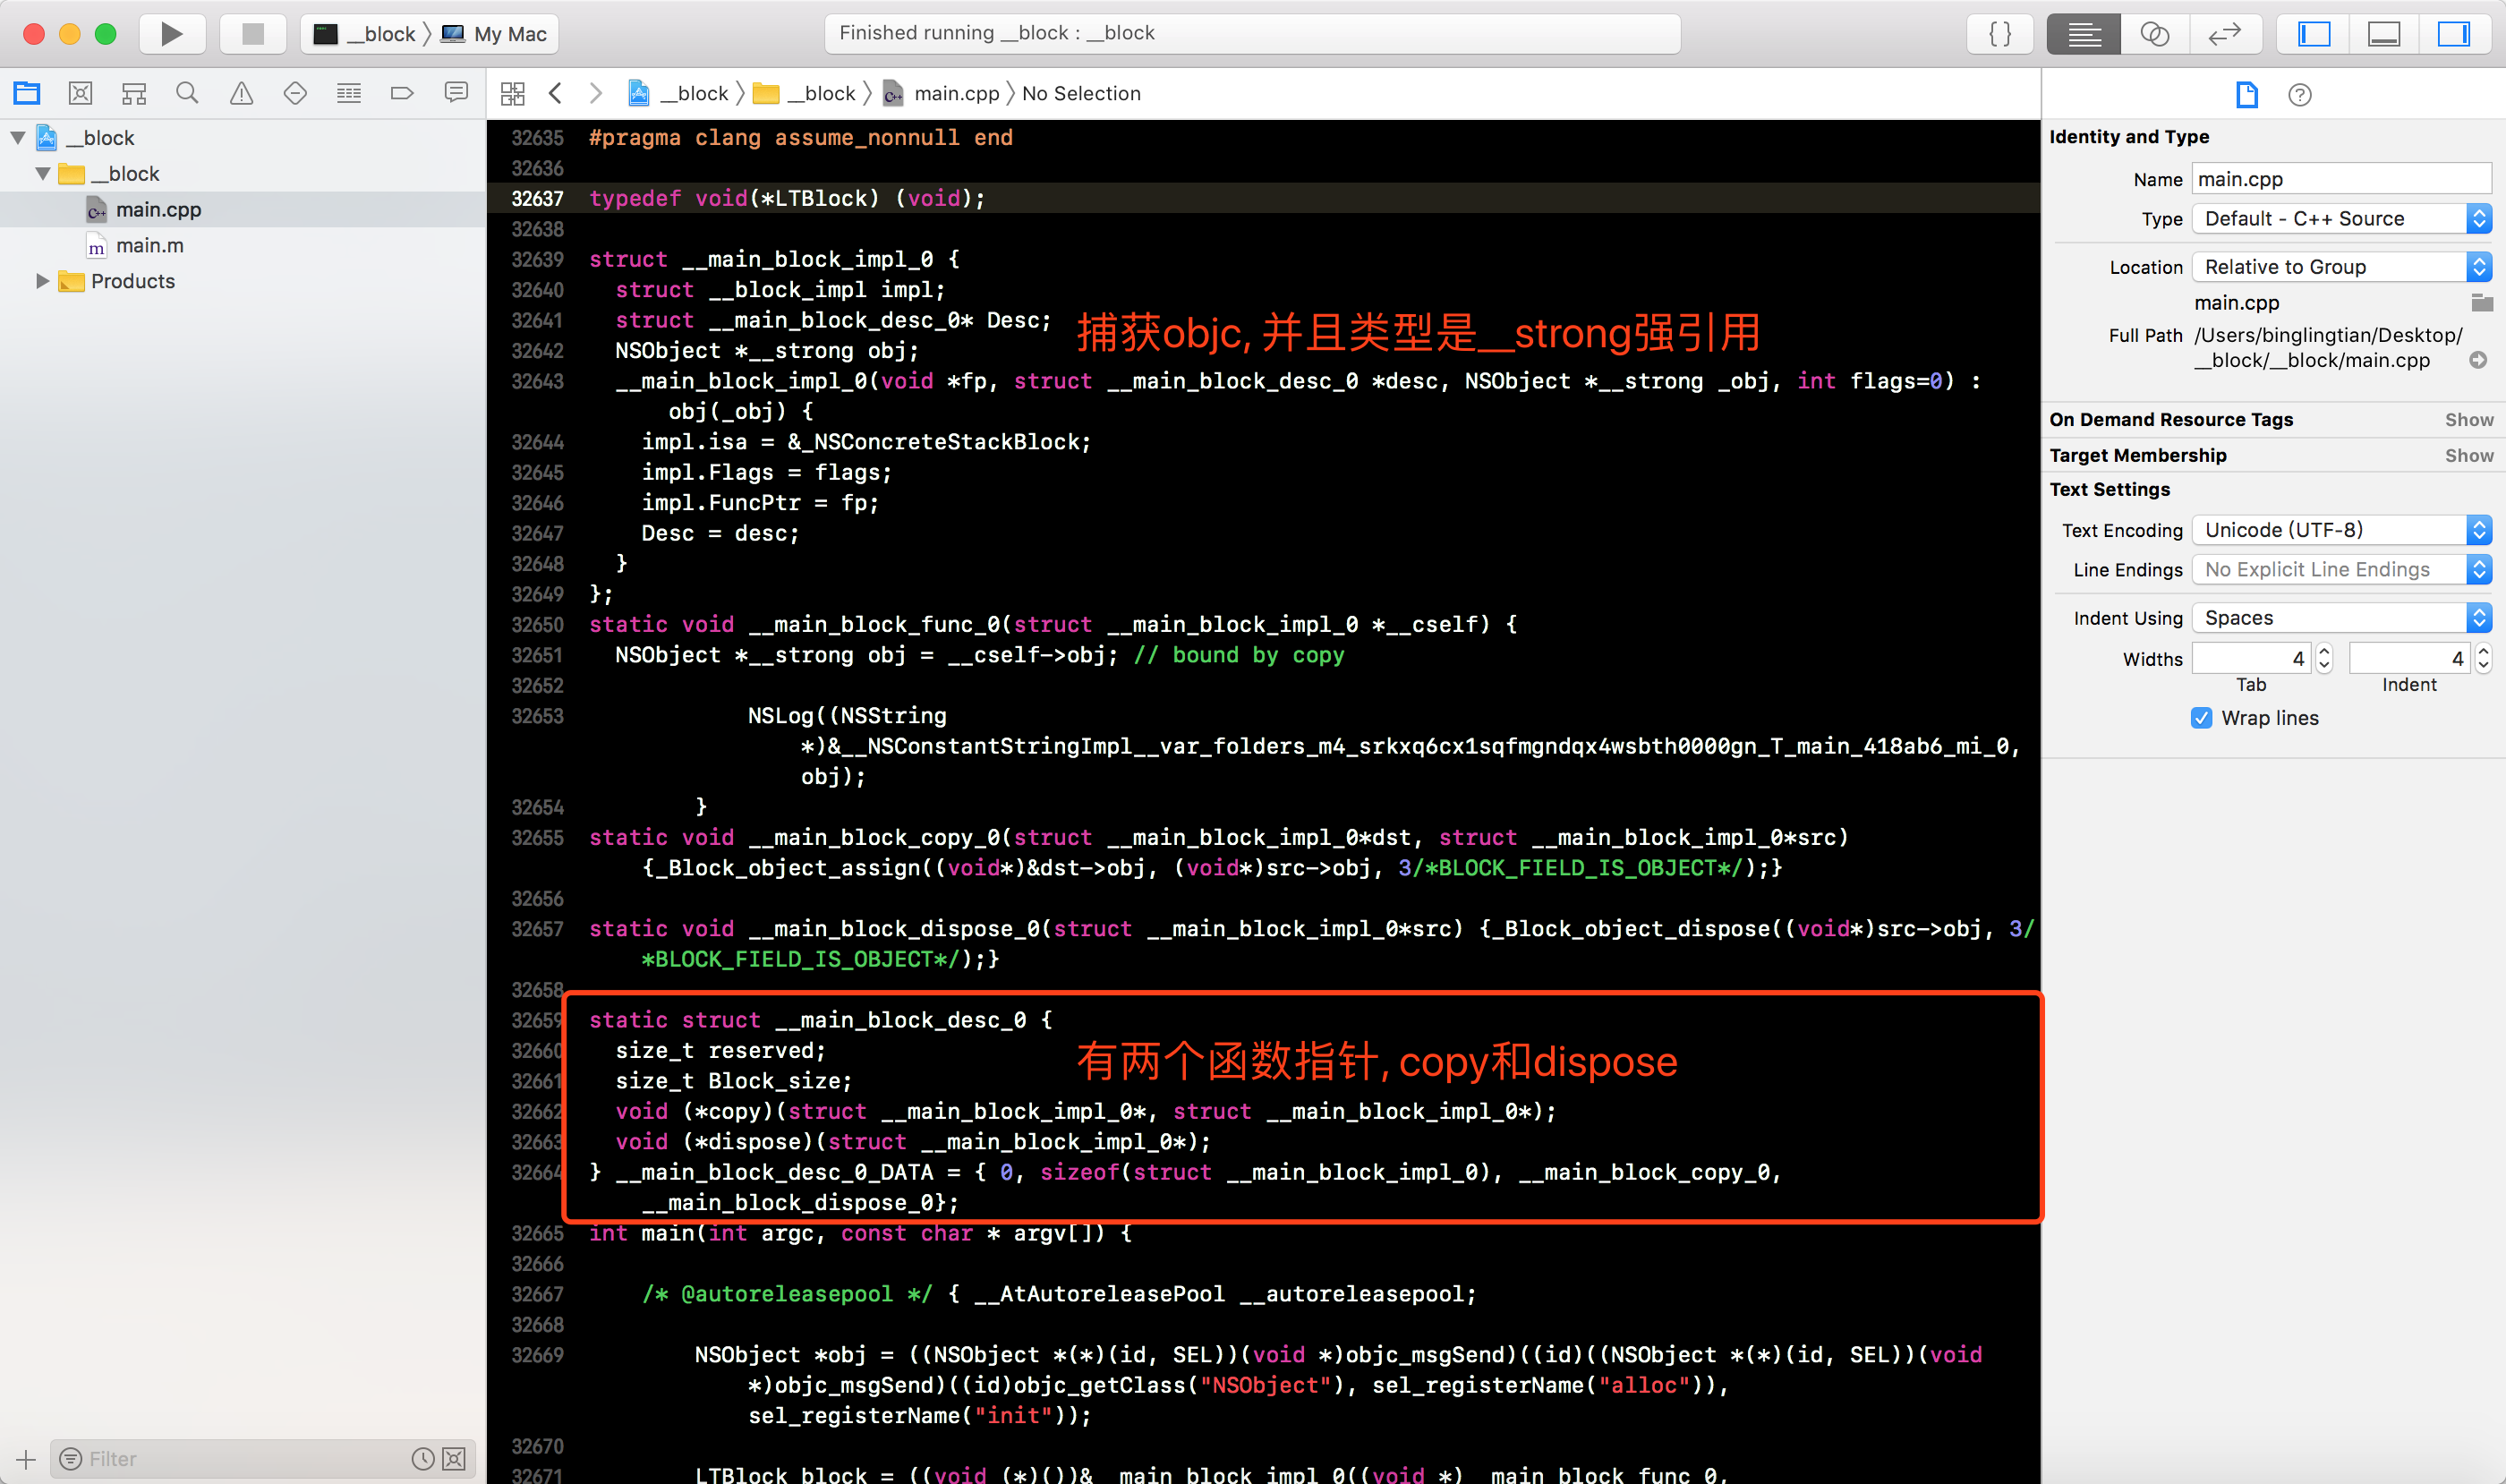The image size is (2506, 1484).
Task: Open the code snippets library braces button
Action: coord(2000,34)
